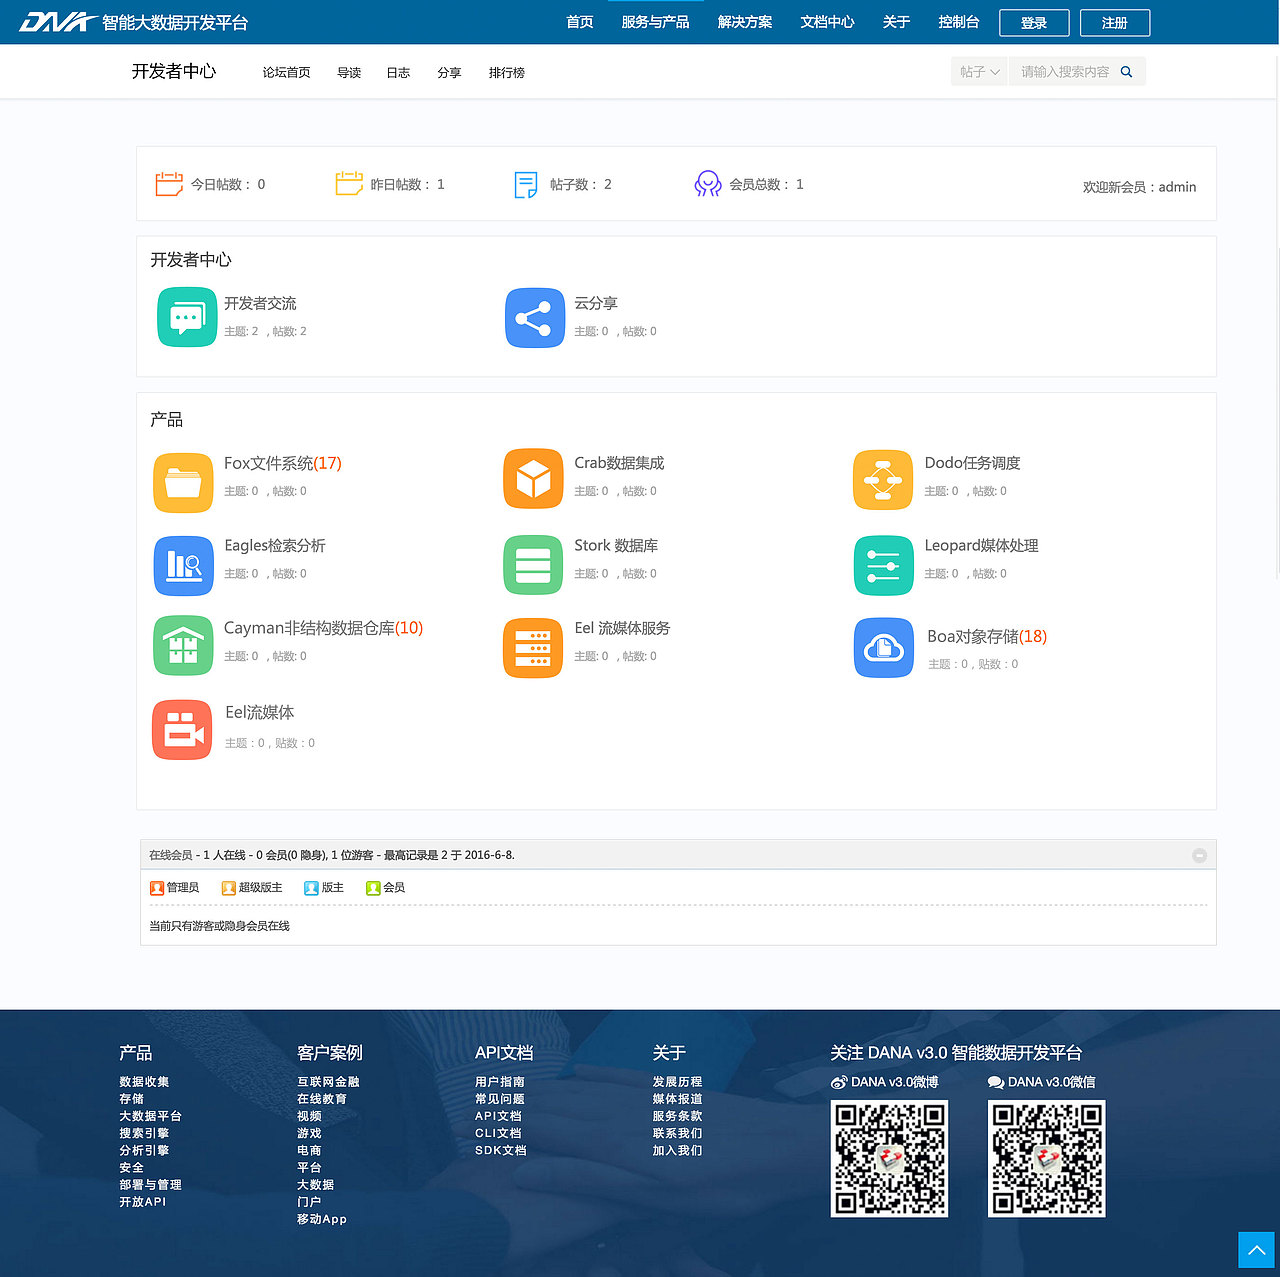Click the back-to-top arrow button
This screenshot has width=1280, height=1277.
point(1257,1250)
